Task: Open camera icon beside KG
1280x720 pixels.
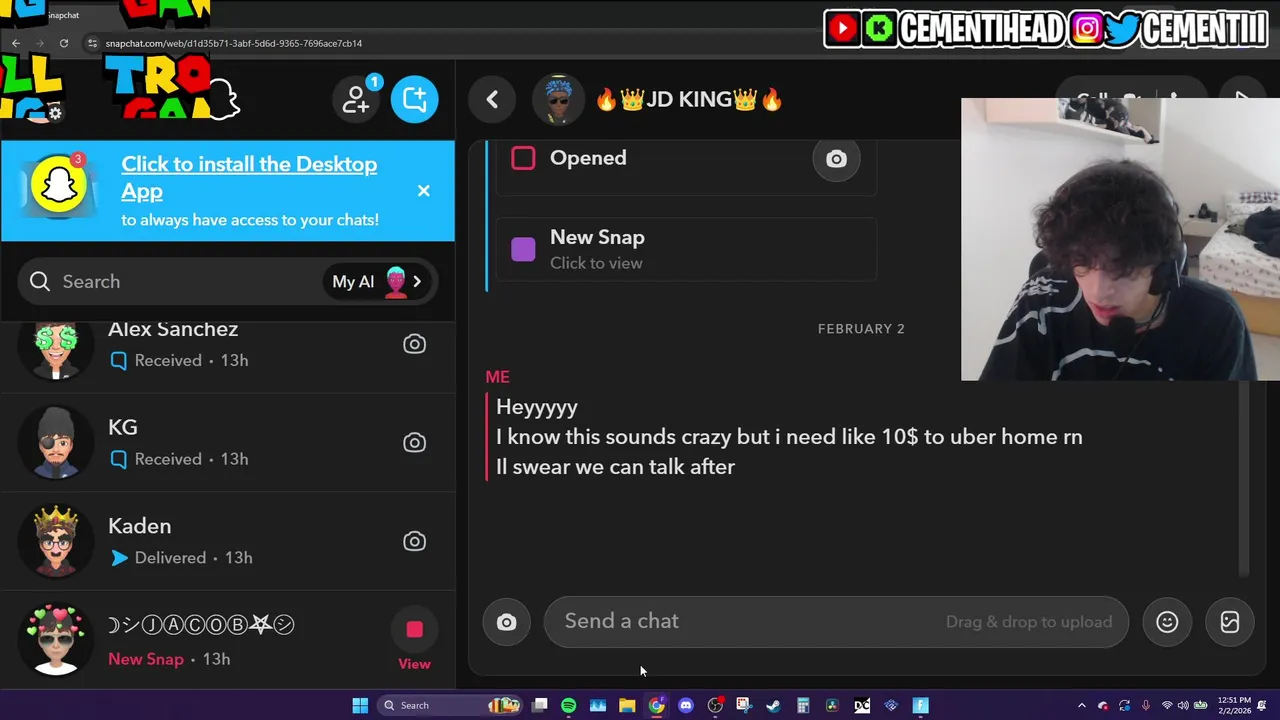Action: coord(414,442)
